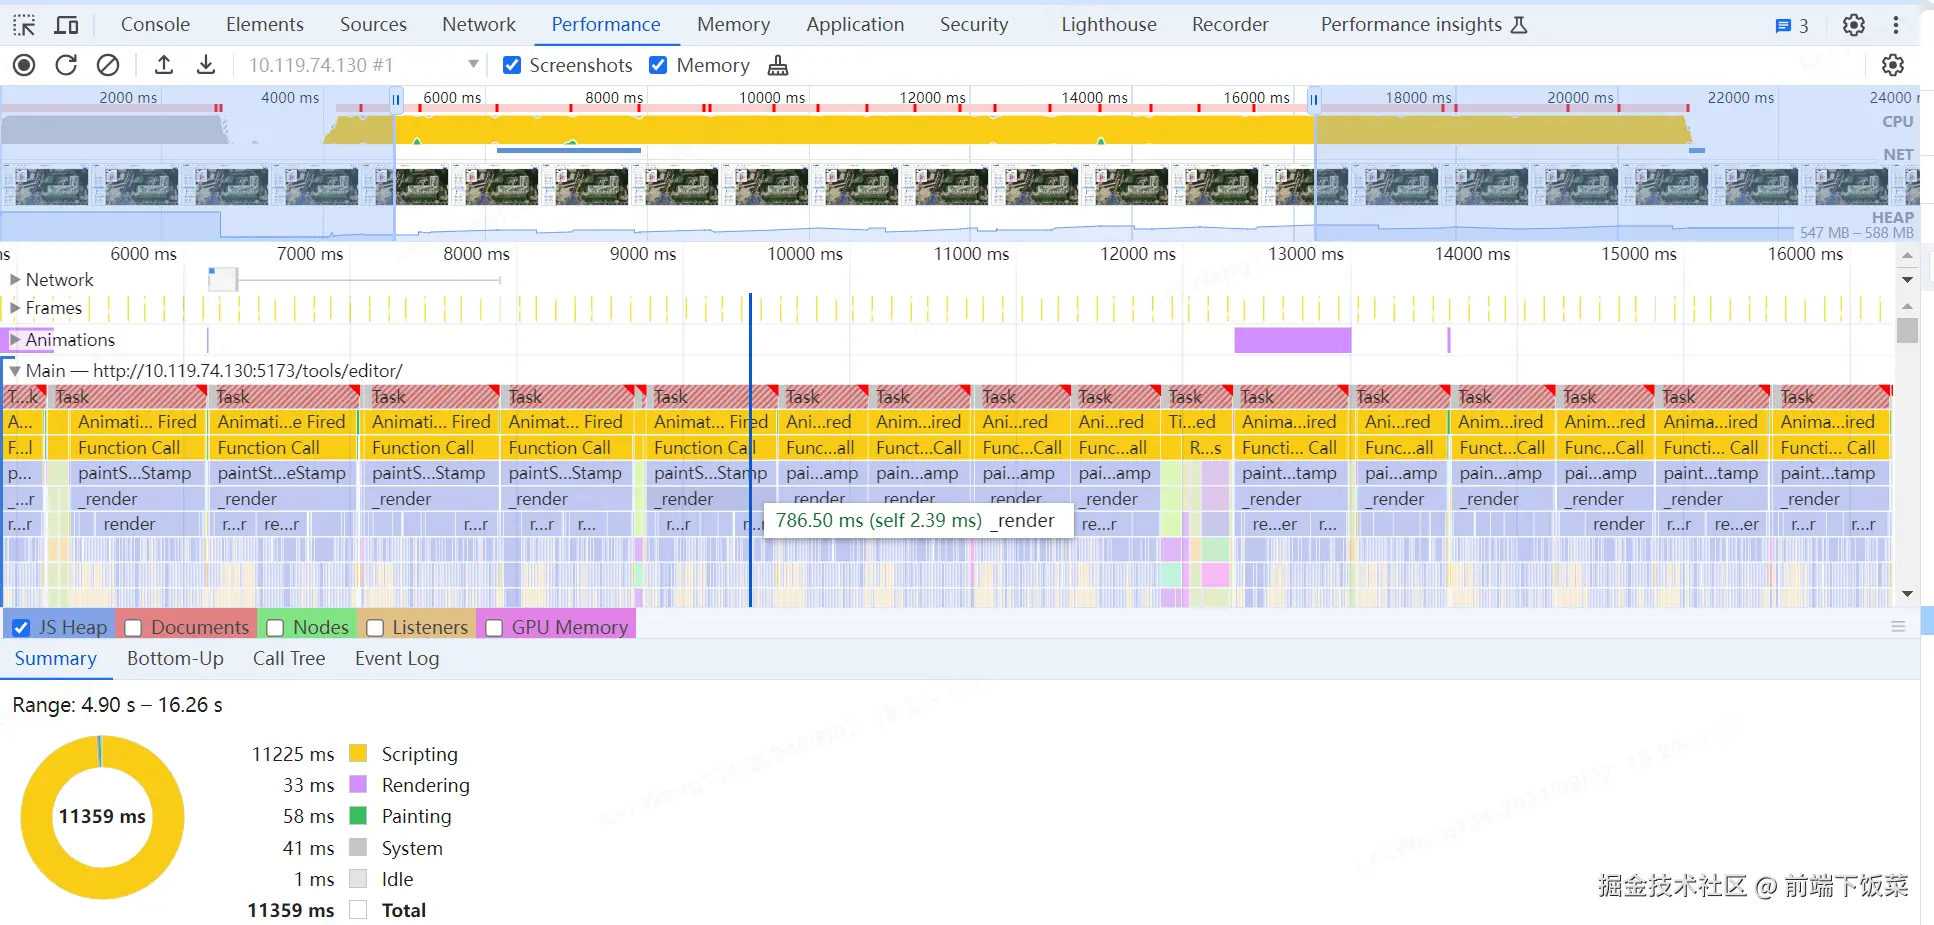This screenshot has height=925, width=1934.
Task: Clear the performance recording
Action: [108, 65]
